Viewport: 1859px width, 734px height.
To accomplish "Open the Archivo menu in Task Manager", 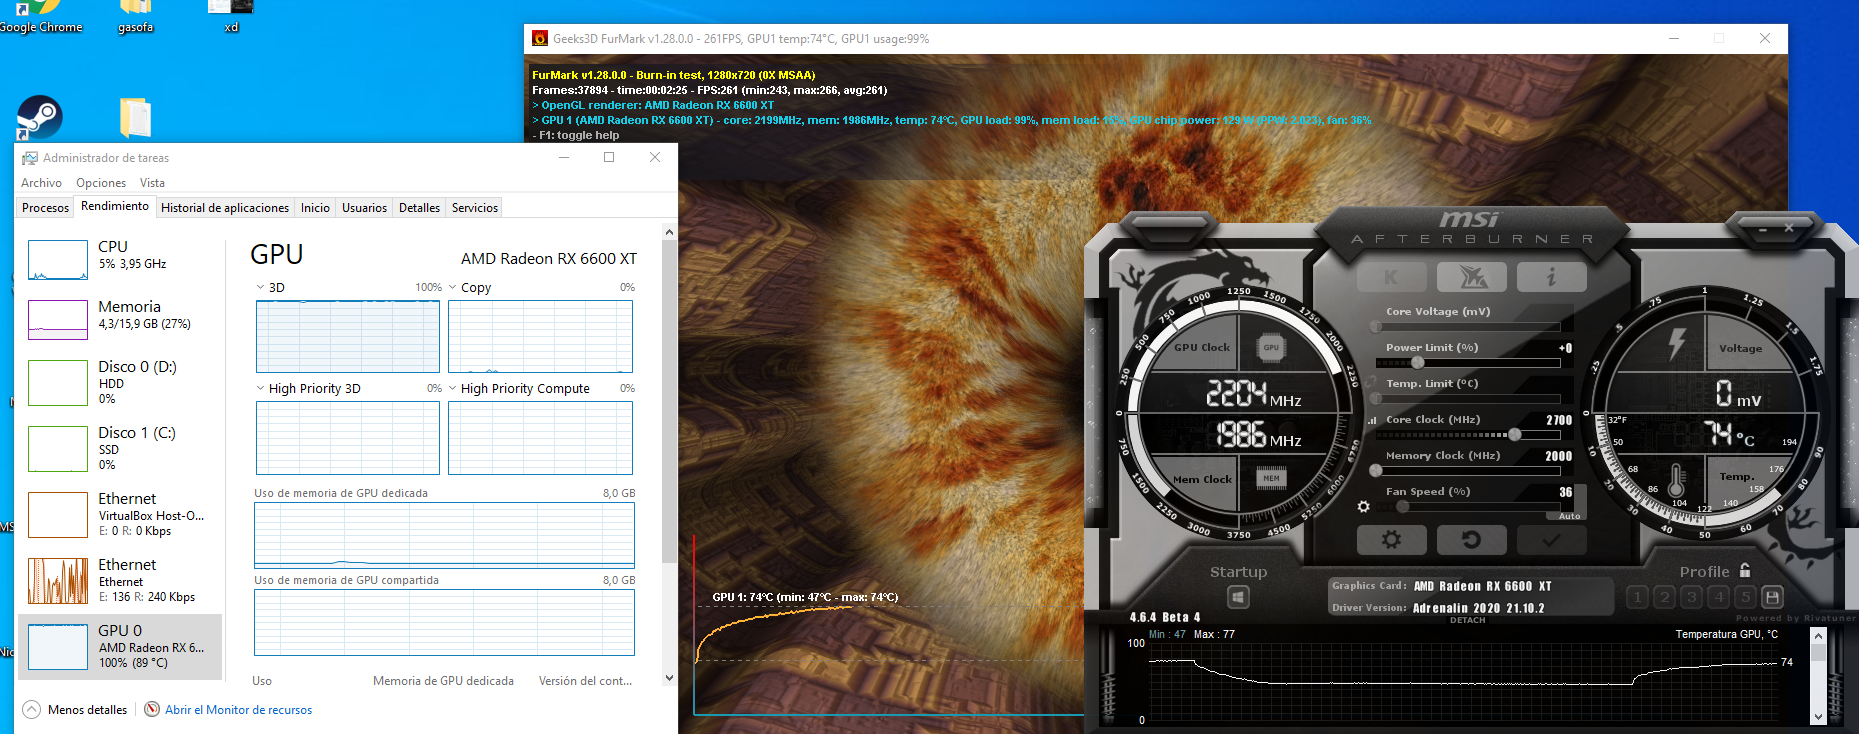I will pos(41,183).
